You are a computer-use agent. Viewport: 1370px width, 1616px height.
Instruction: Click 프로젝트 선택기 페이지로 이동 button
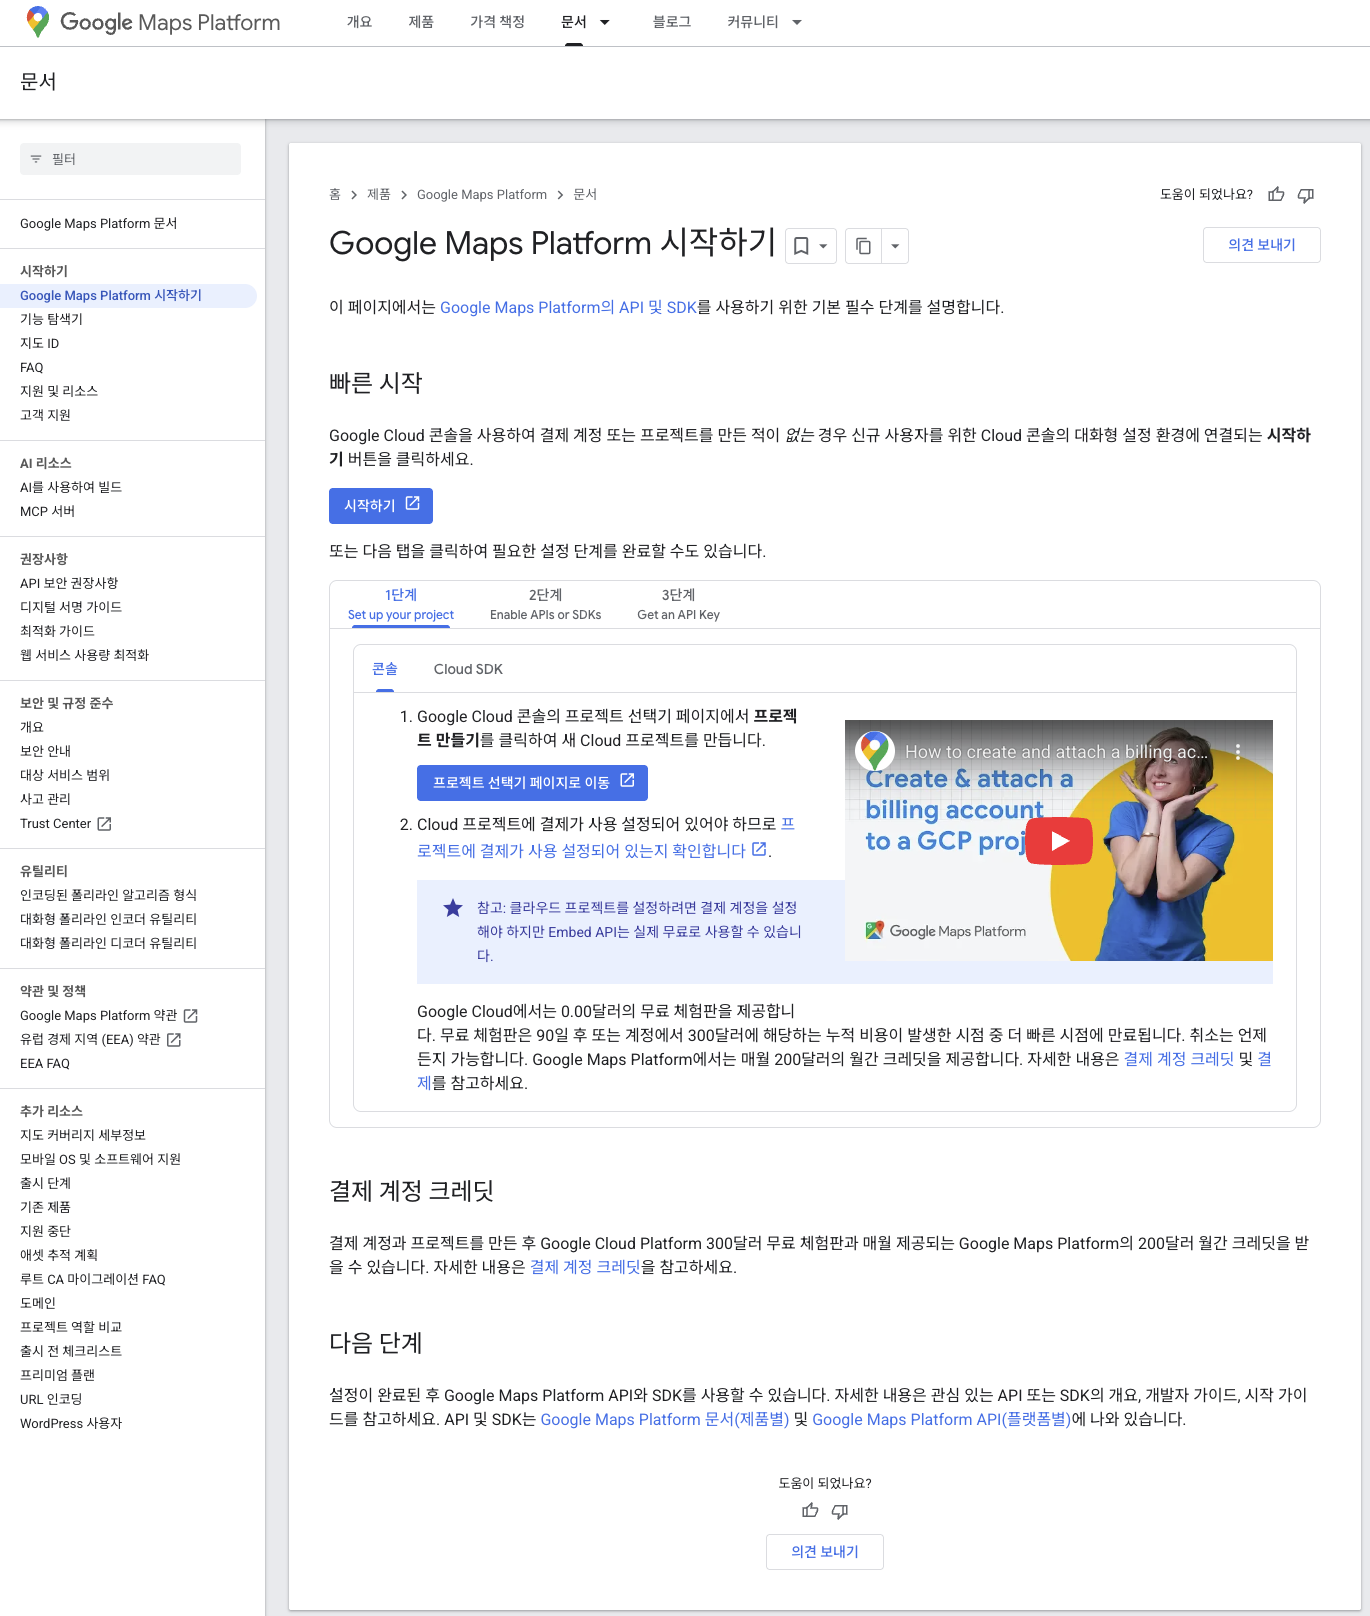click(x=532, y=783)
